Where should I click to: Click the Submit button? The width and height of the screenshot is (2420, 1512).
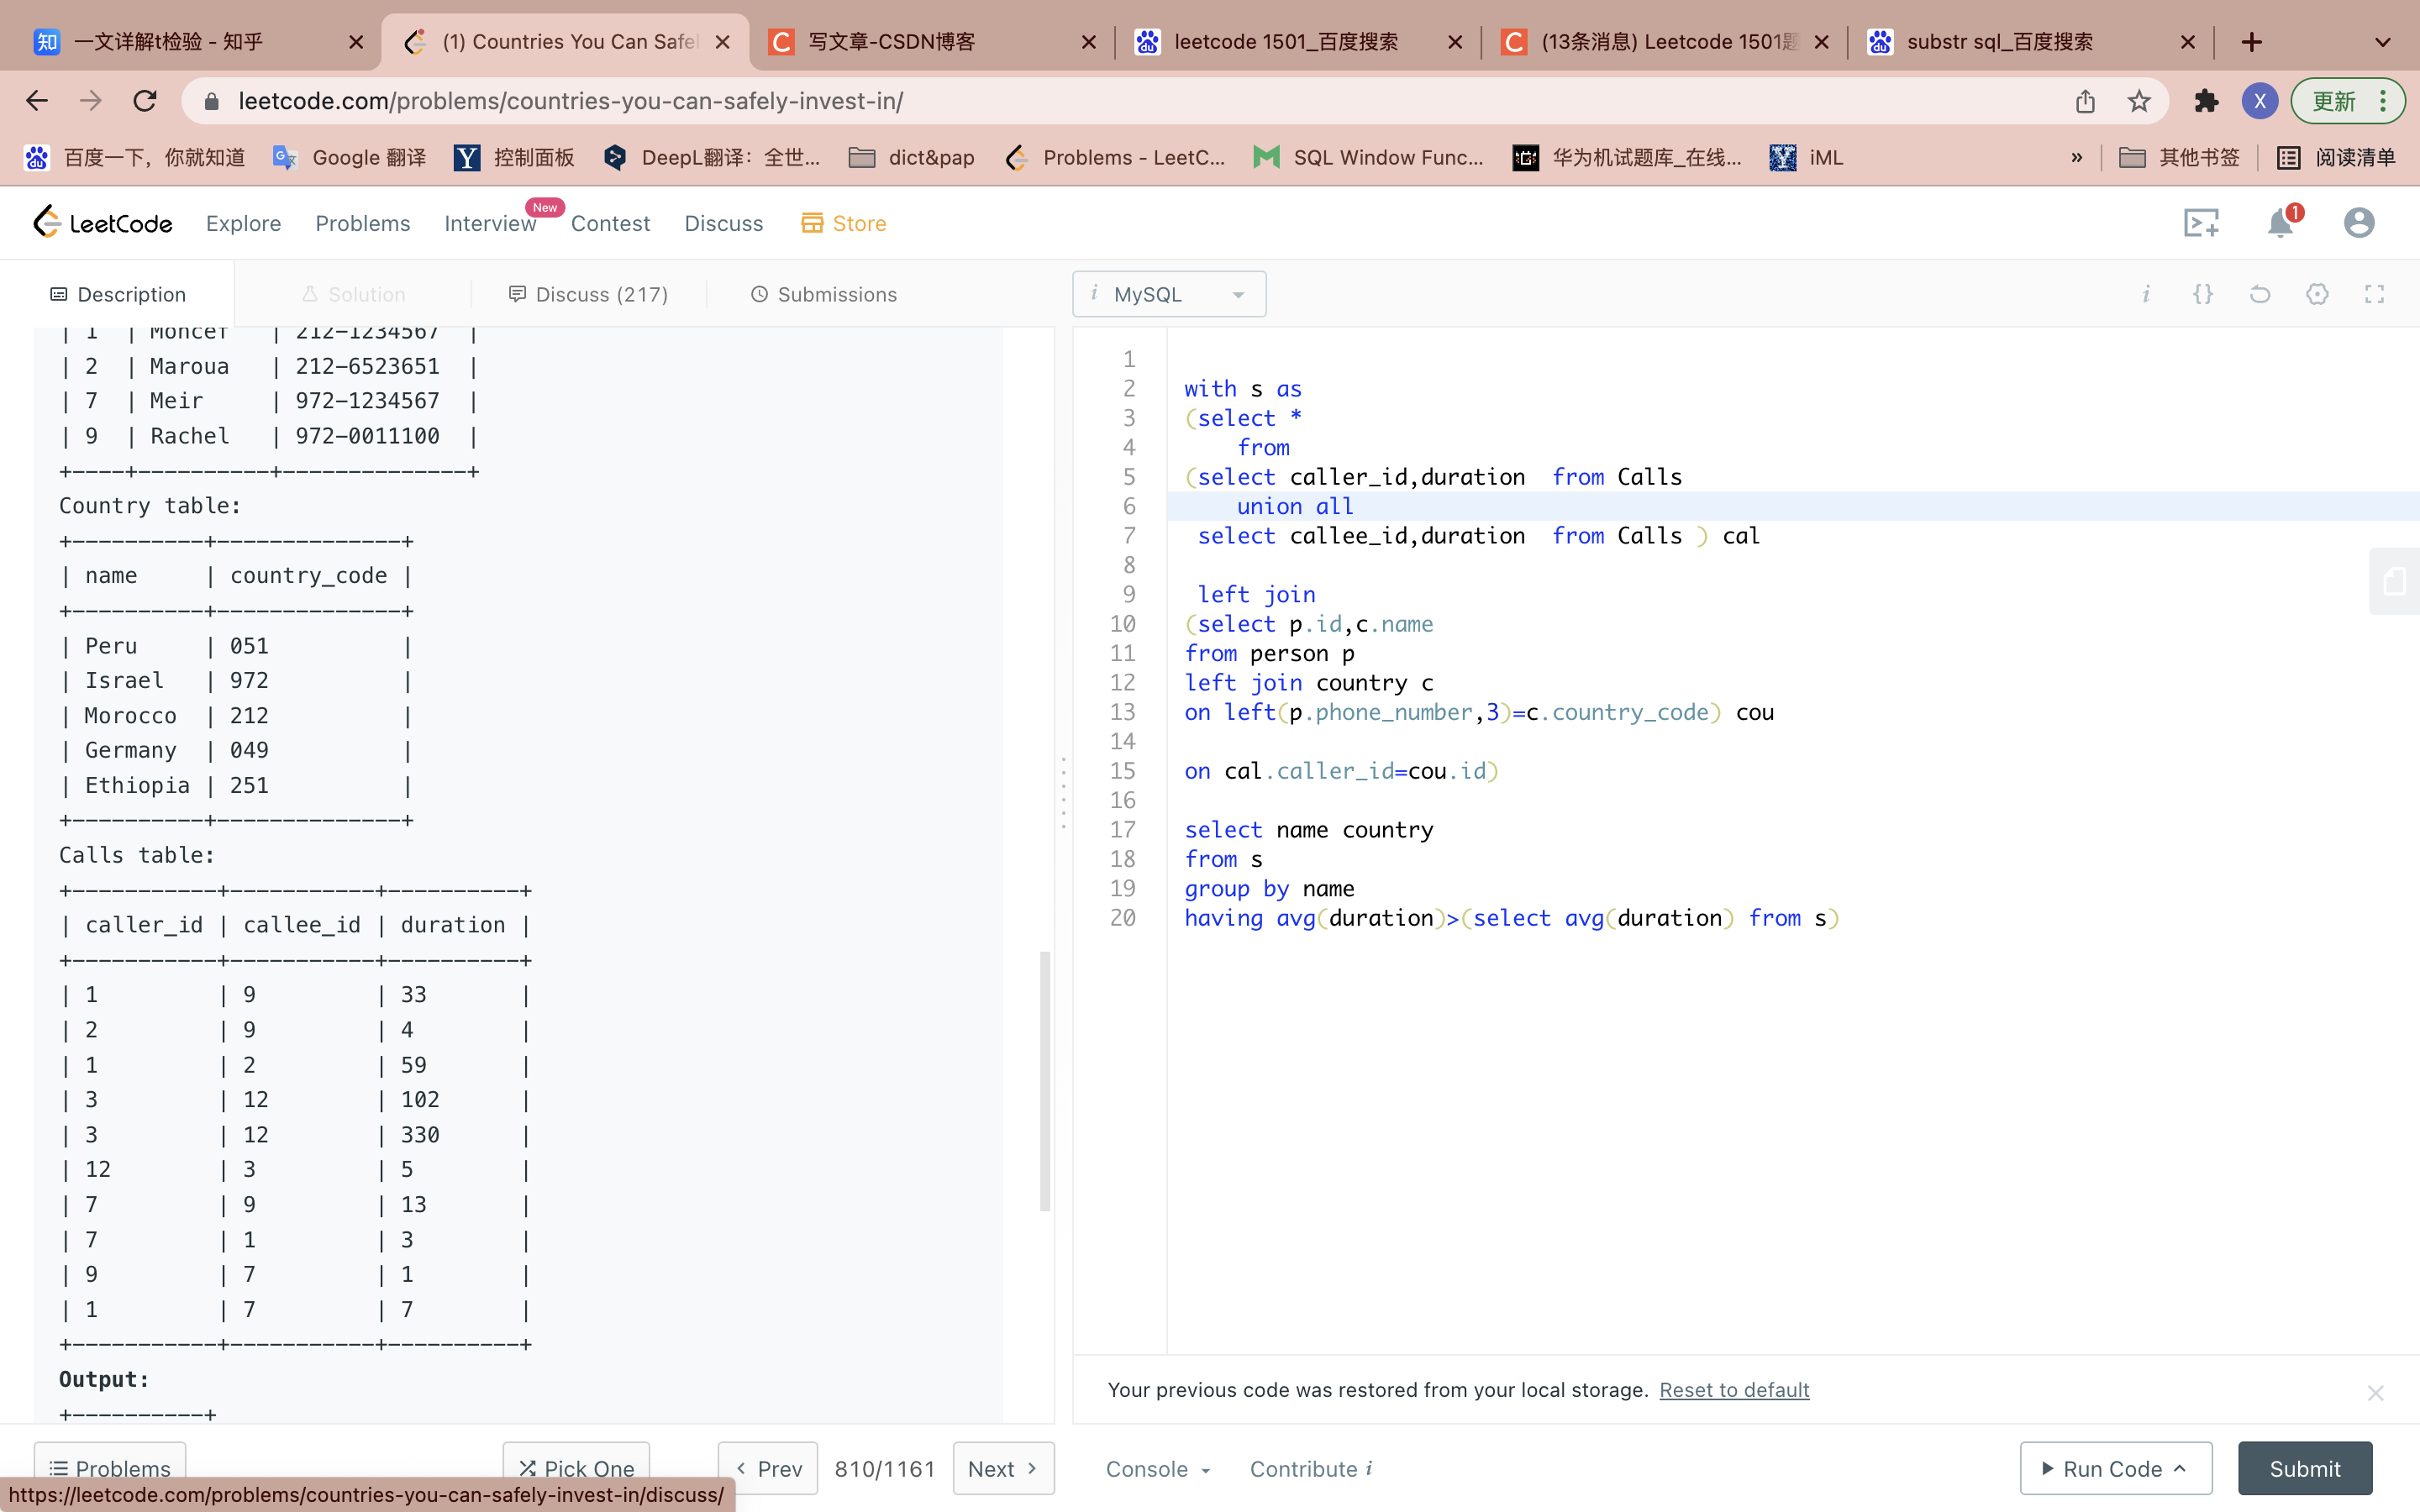2304,1468
